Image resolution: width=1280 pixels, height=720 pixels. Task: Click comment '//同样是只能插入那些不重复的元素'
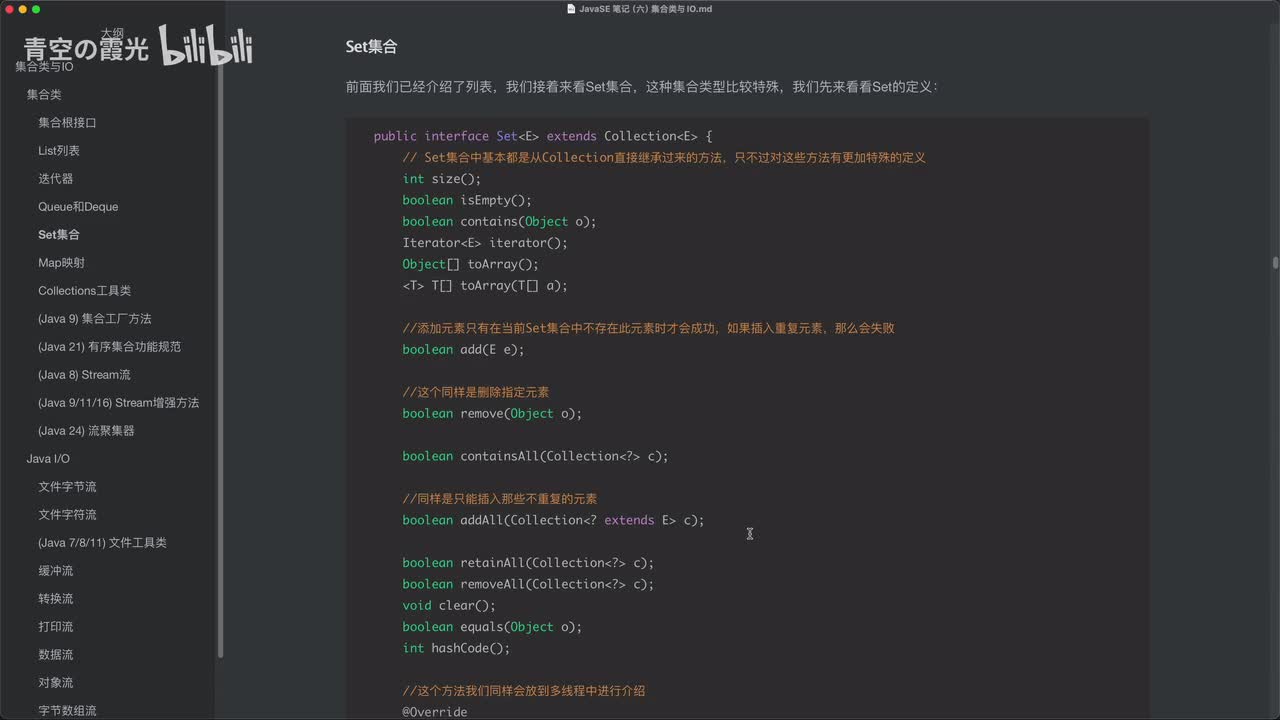(500, 499)
